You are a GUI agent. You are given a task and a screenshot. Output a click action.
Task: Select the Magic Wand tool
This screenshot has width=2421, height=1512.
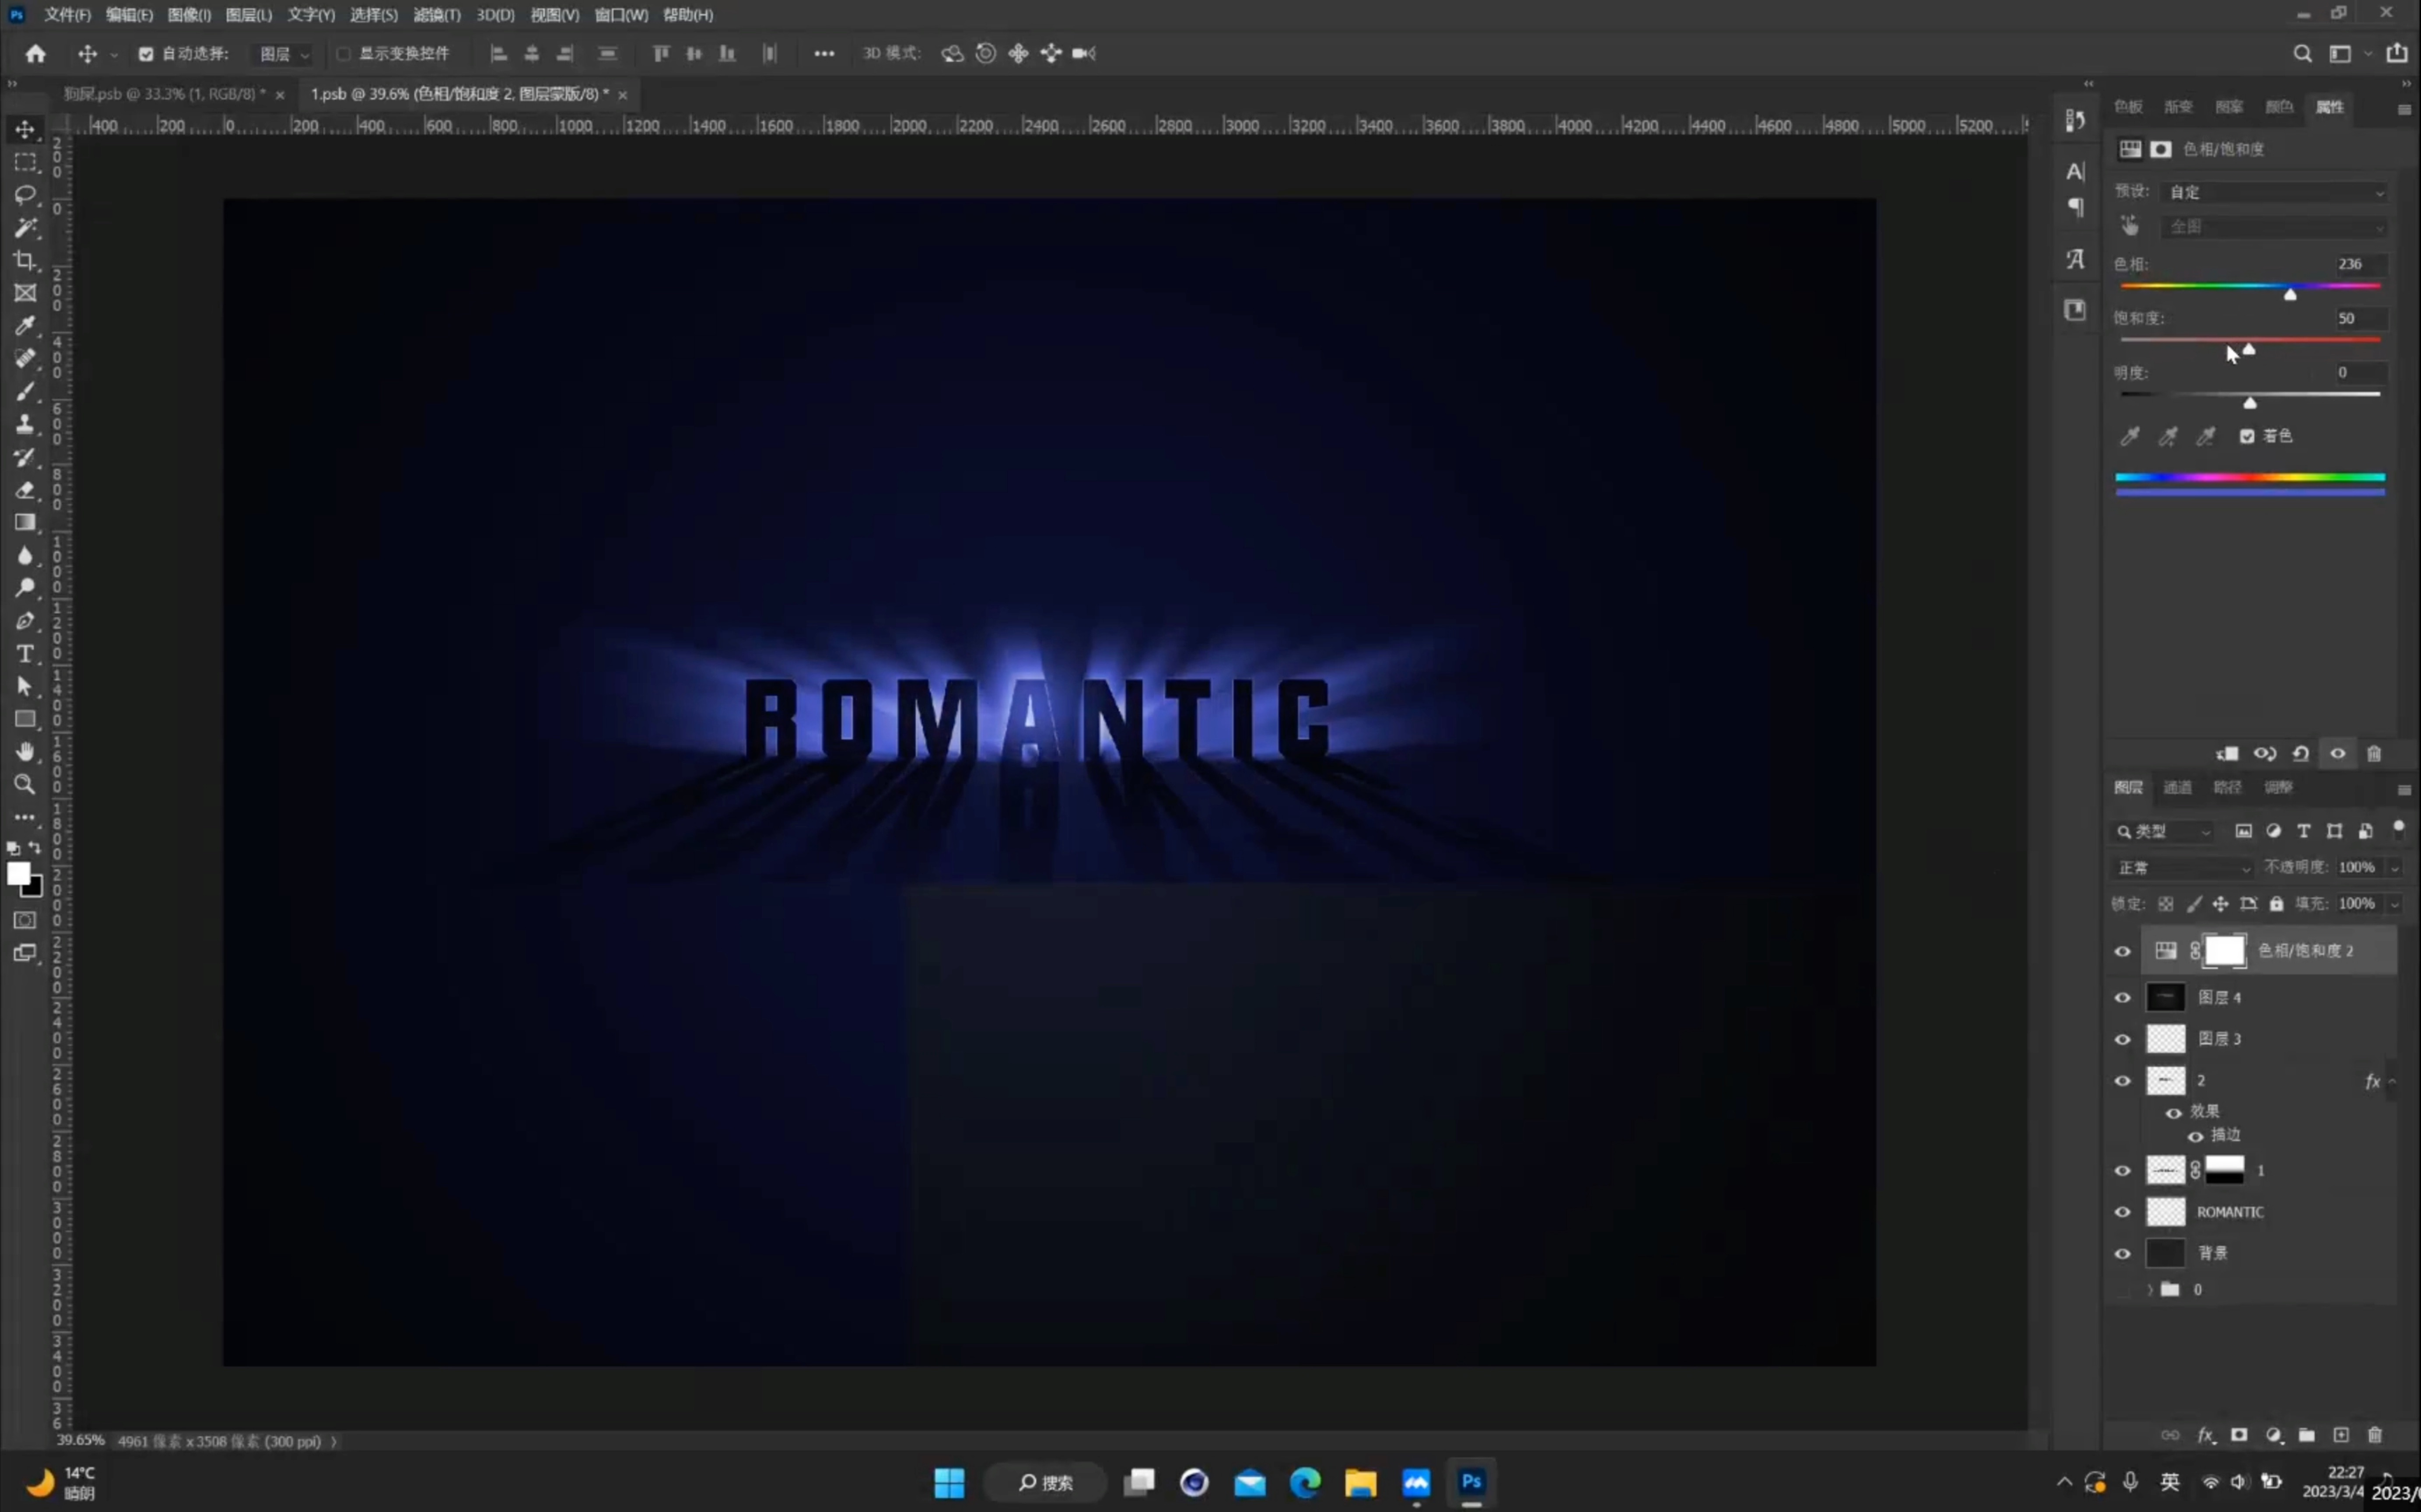coord(25,228)
